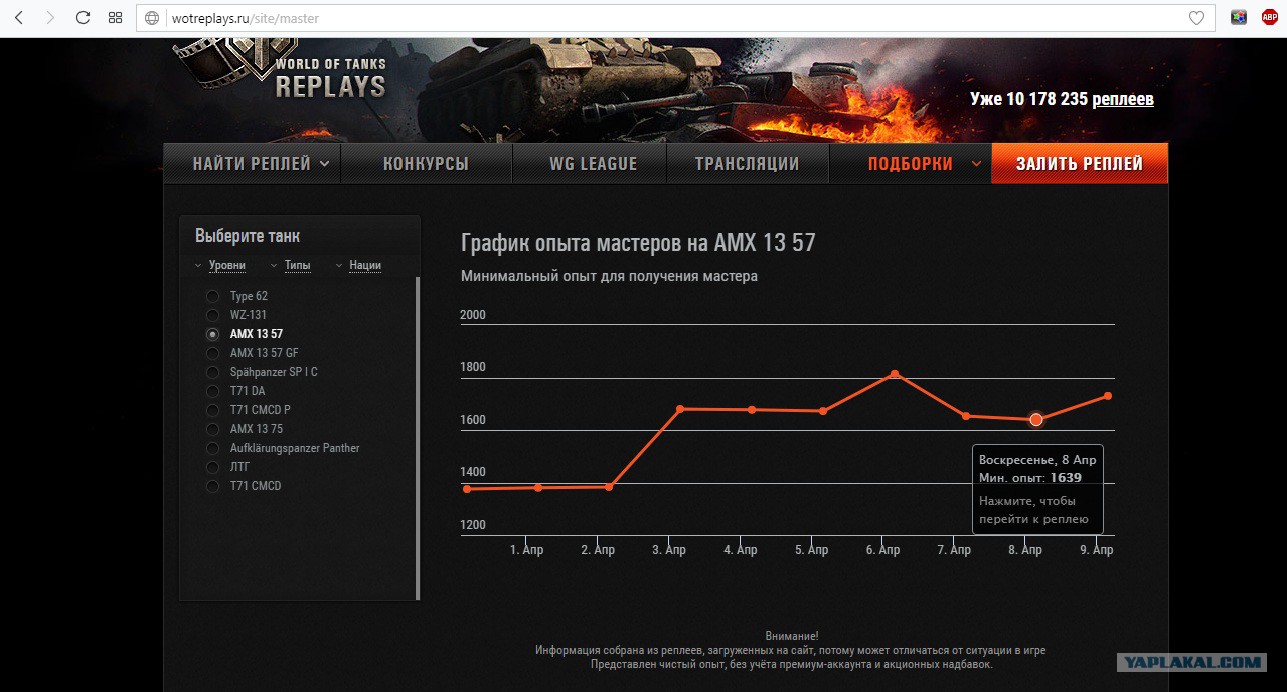Image resolution: width=1287 pixels, height=692 pixels.
Task: Click the tank list vertical scrollbar
Action: point(418,438)
